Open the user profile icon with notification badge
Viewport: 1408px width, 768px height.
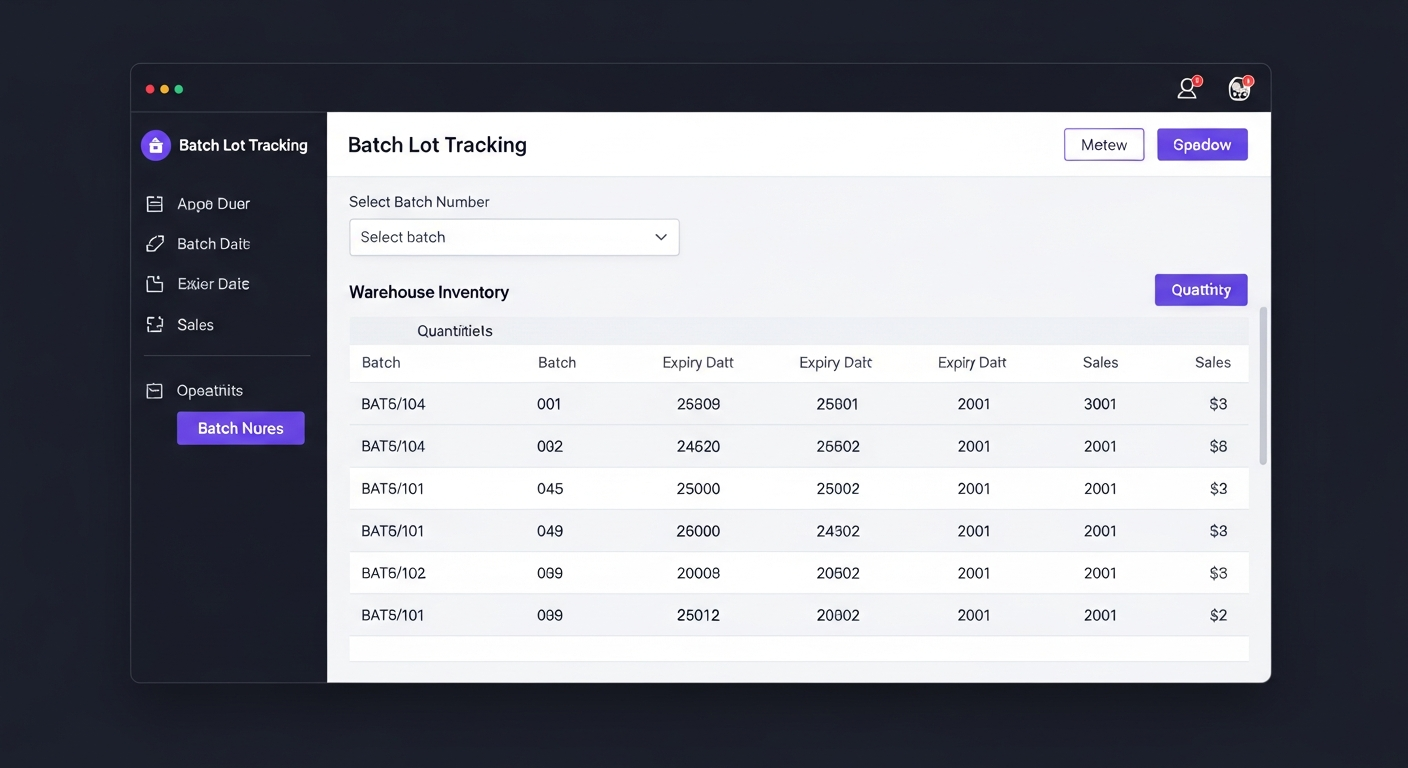[1186, 88]
